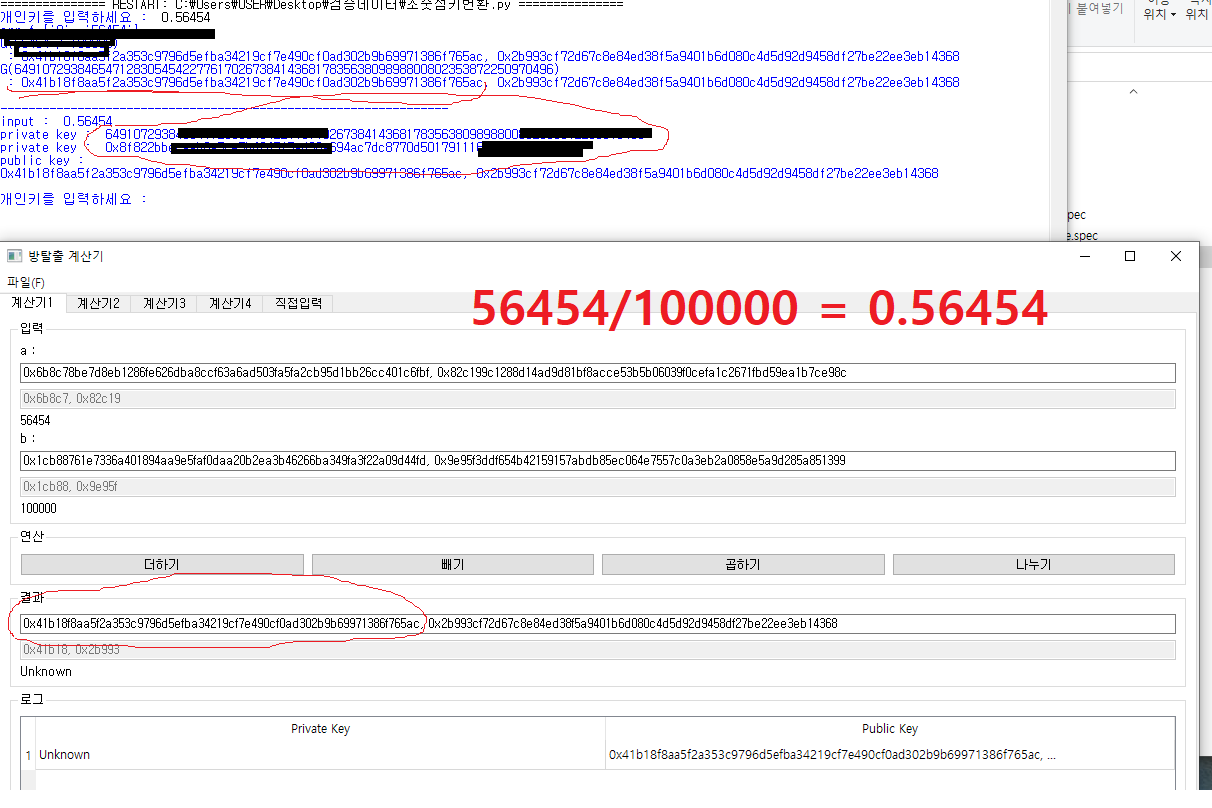Maximize the 방탈출 계산기 window
The width and height of the screenshot is (1212, 808).
1130,256
